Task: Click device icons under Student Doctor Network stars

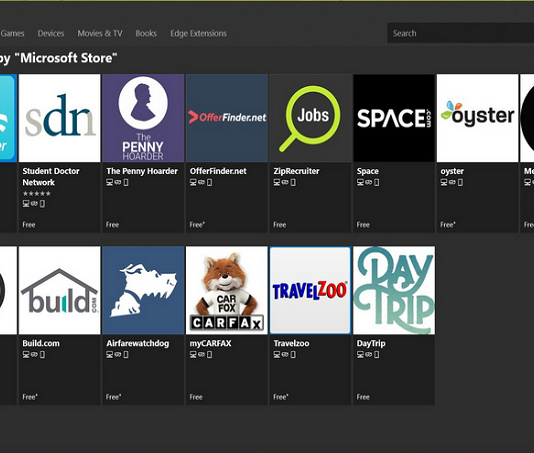Action: (34, 204)
